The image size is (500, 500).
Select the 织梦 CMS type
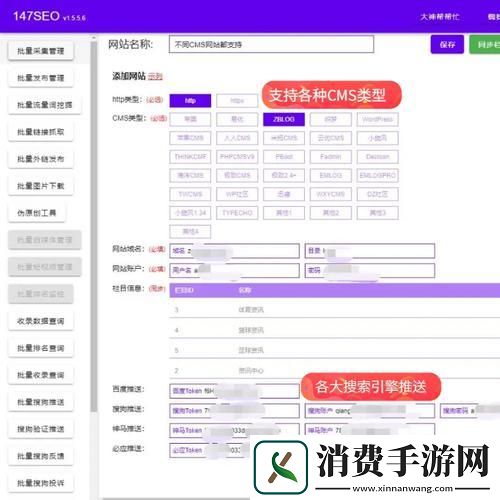pyautogui.click(x=331, y=119)
